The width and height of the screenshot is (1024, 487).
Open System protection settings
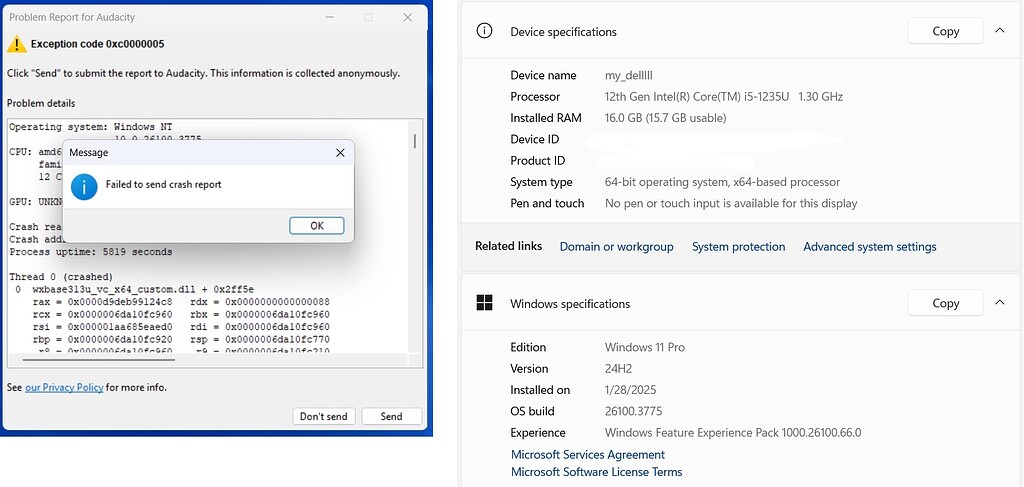738,246
